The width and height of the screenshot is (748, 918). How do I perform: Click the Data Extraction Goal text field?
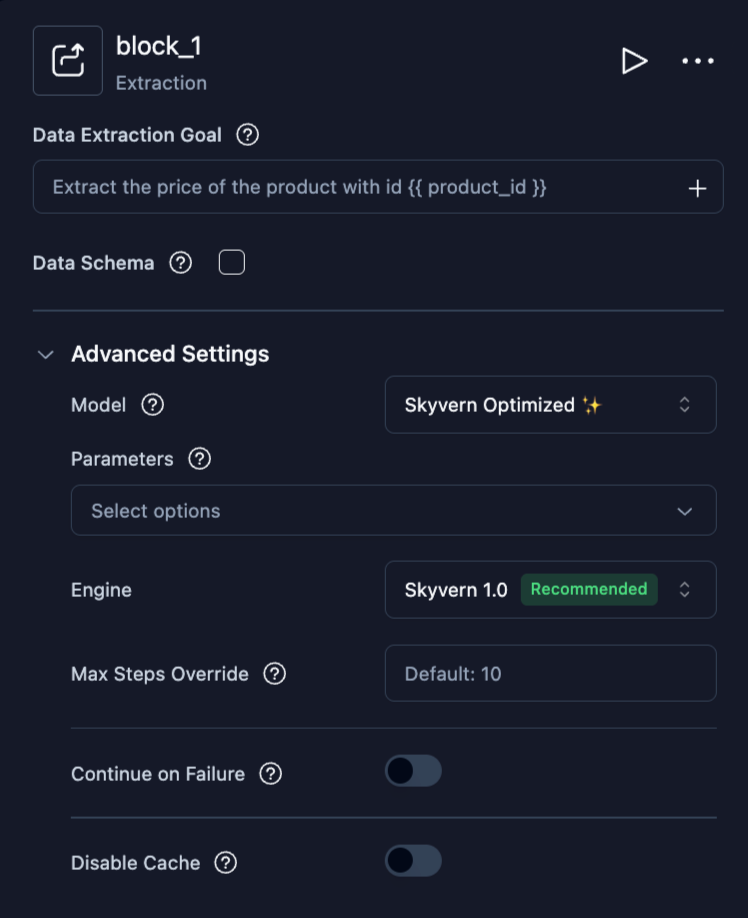[x=360, y=188]
